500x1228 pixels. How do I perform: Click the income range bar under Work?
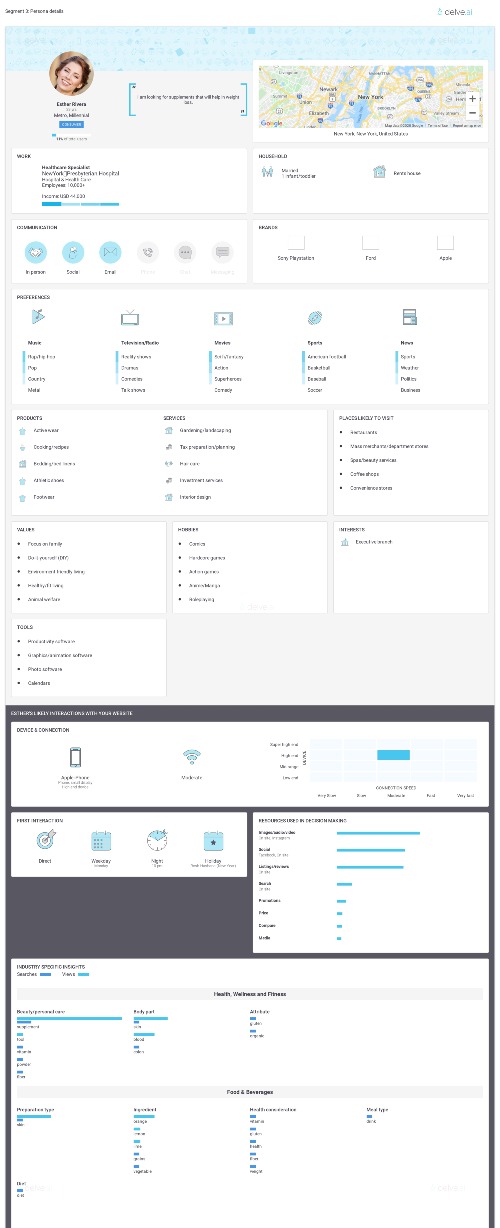[x=81, y=204]
